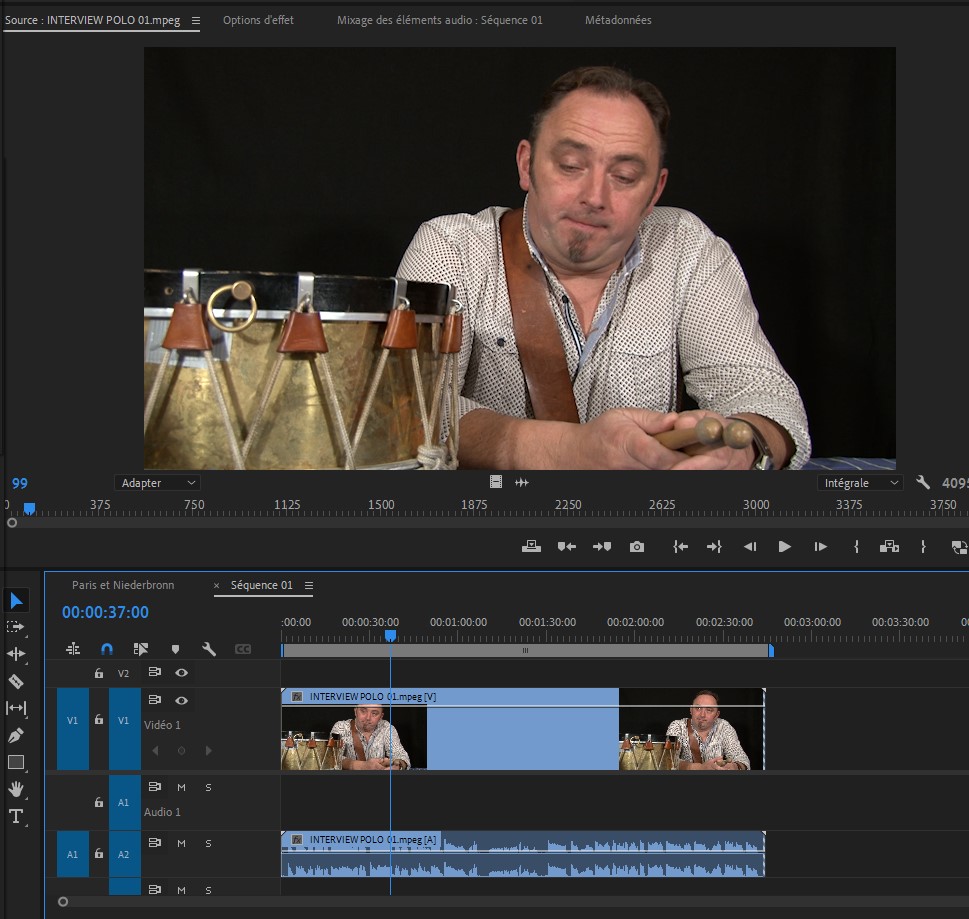The height and width of the screenshot is (919, 969).
Task: Select the Pen tool
Action: 16,735
